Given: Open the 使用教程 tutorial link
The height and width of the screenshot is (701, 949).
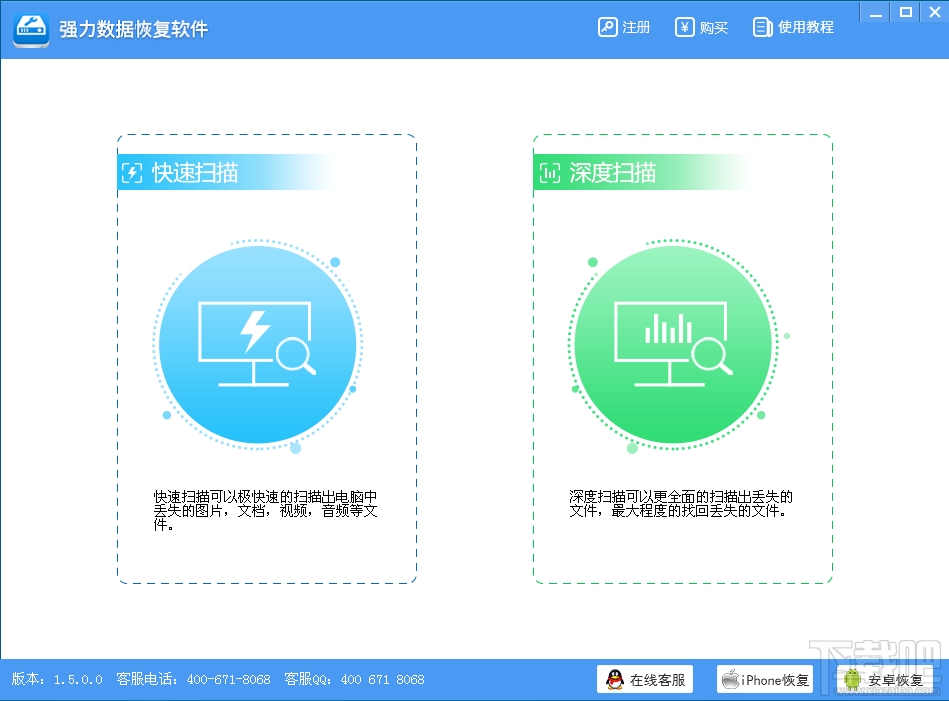Looking at the screenshot, I should coord(793,27).
